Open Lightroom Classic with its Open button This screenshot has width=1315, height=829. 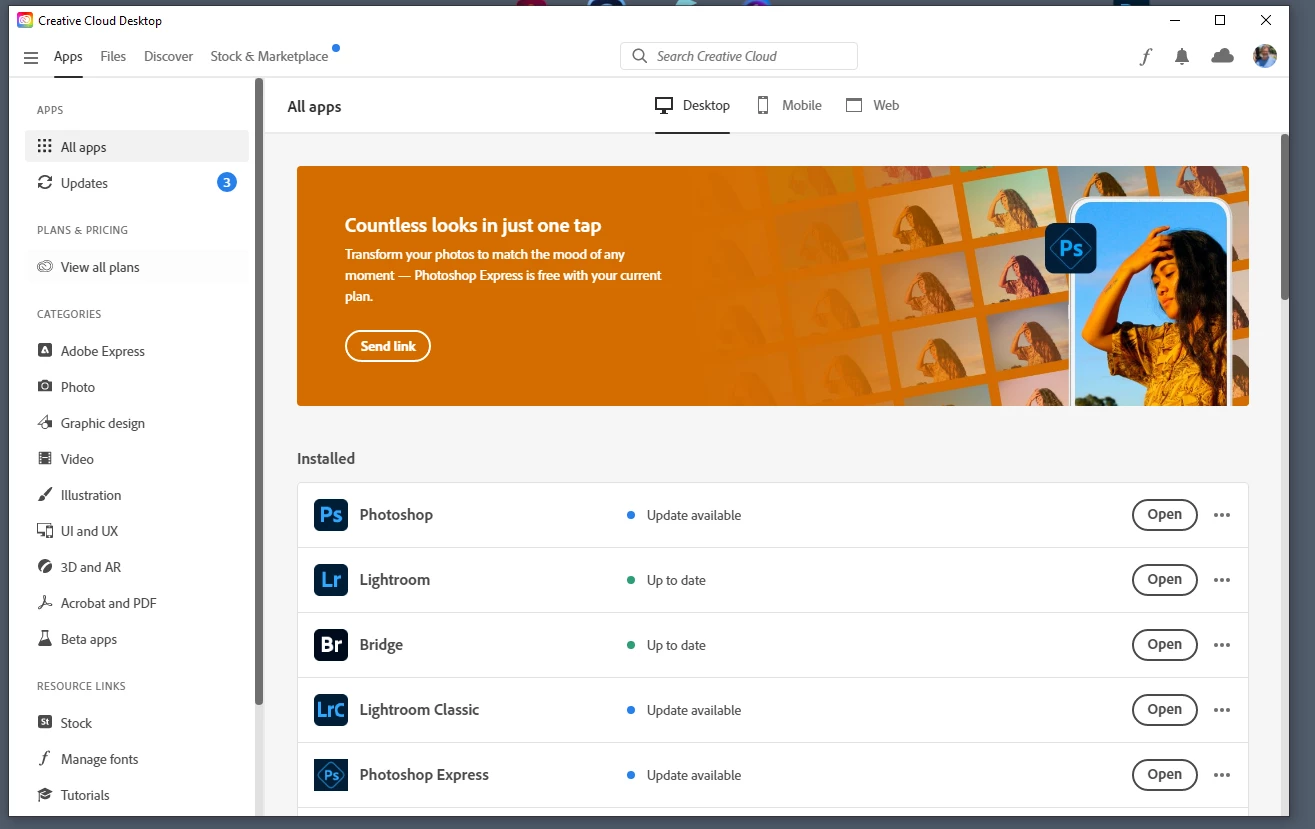1164,710
